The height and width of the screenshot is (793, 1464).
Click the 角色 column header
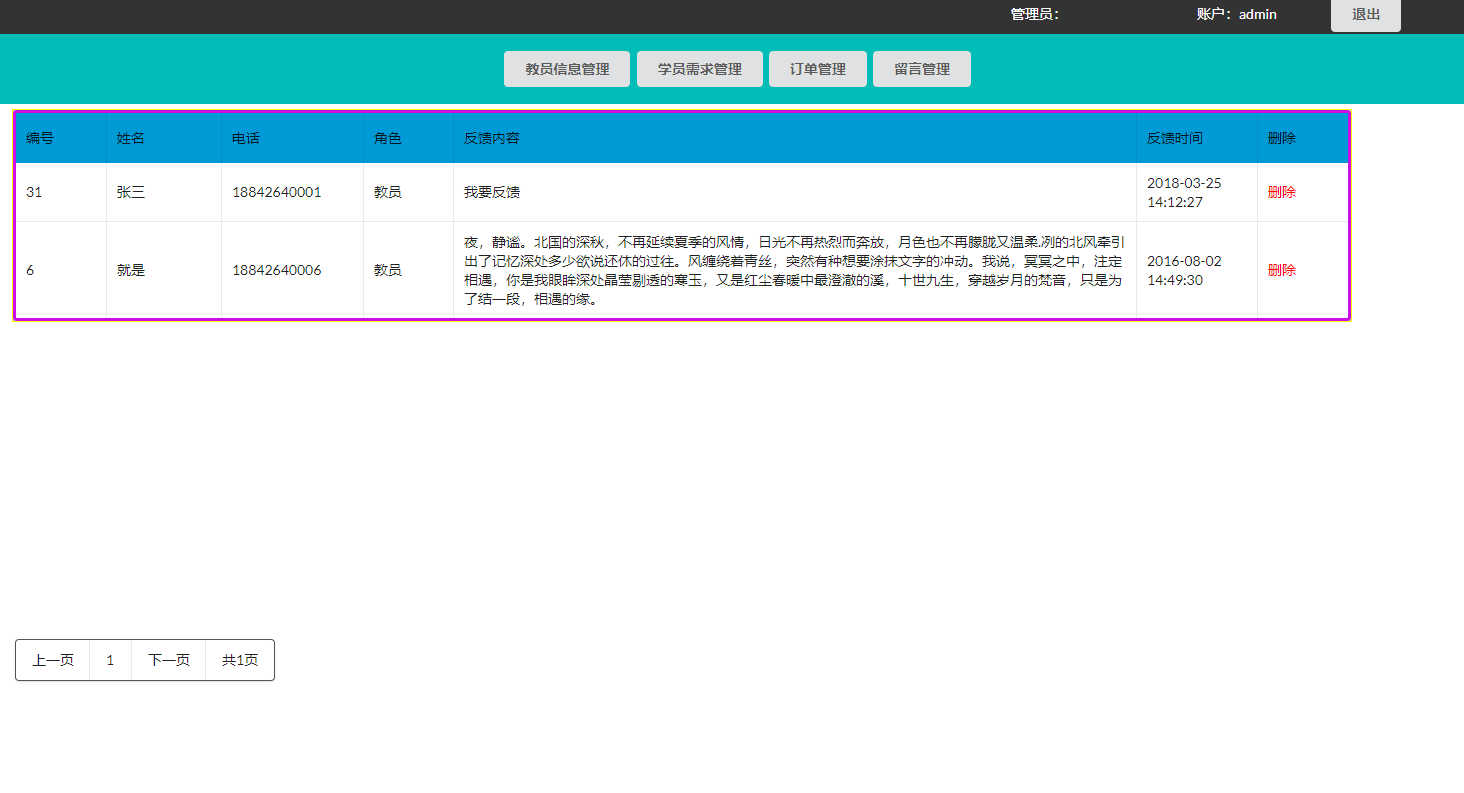[x=388, y=138]
